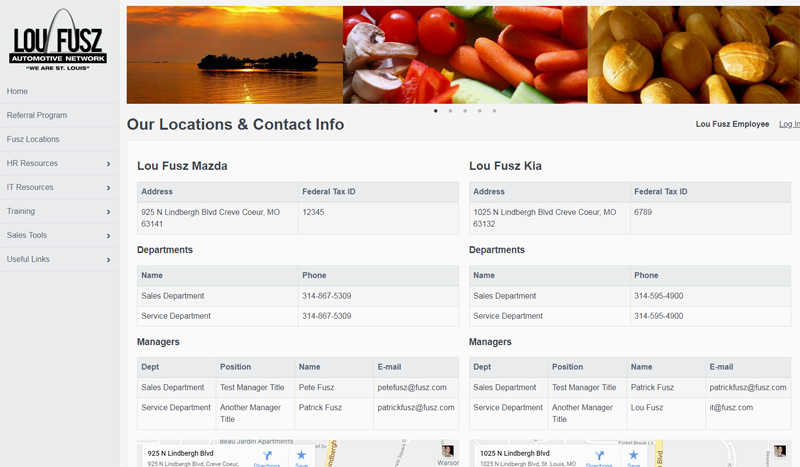Click the Lou Fusz Mazda heading
This screenshot has width=800, height=467.
(182, 166)
